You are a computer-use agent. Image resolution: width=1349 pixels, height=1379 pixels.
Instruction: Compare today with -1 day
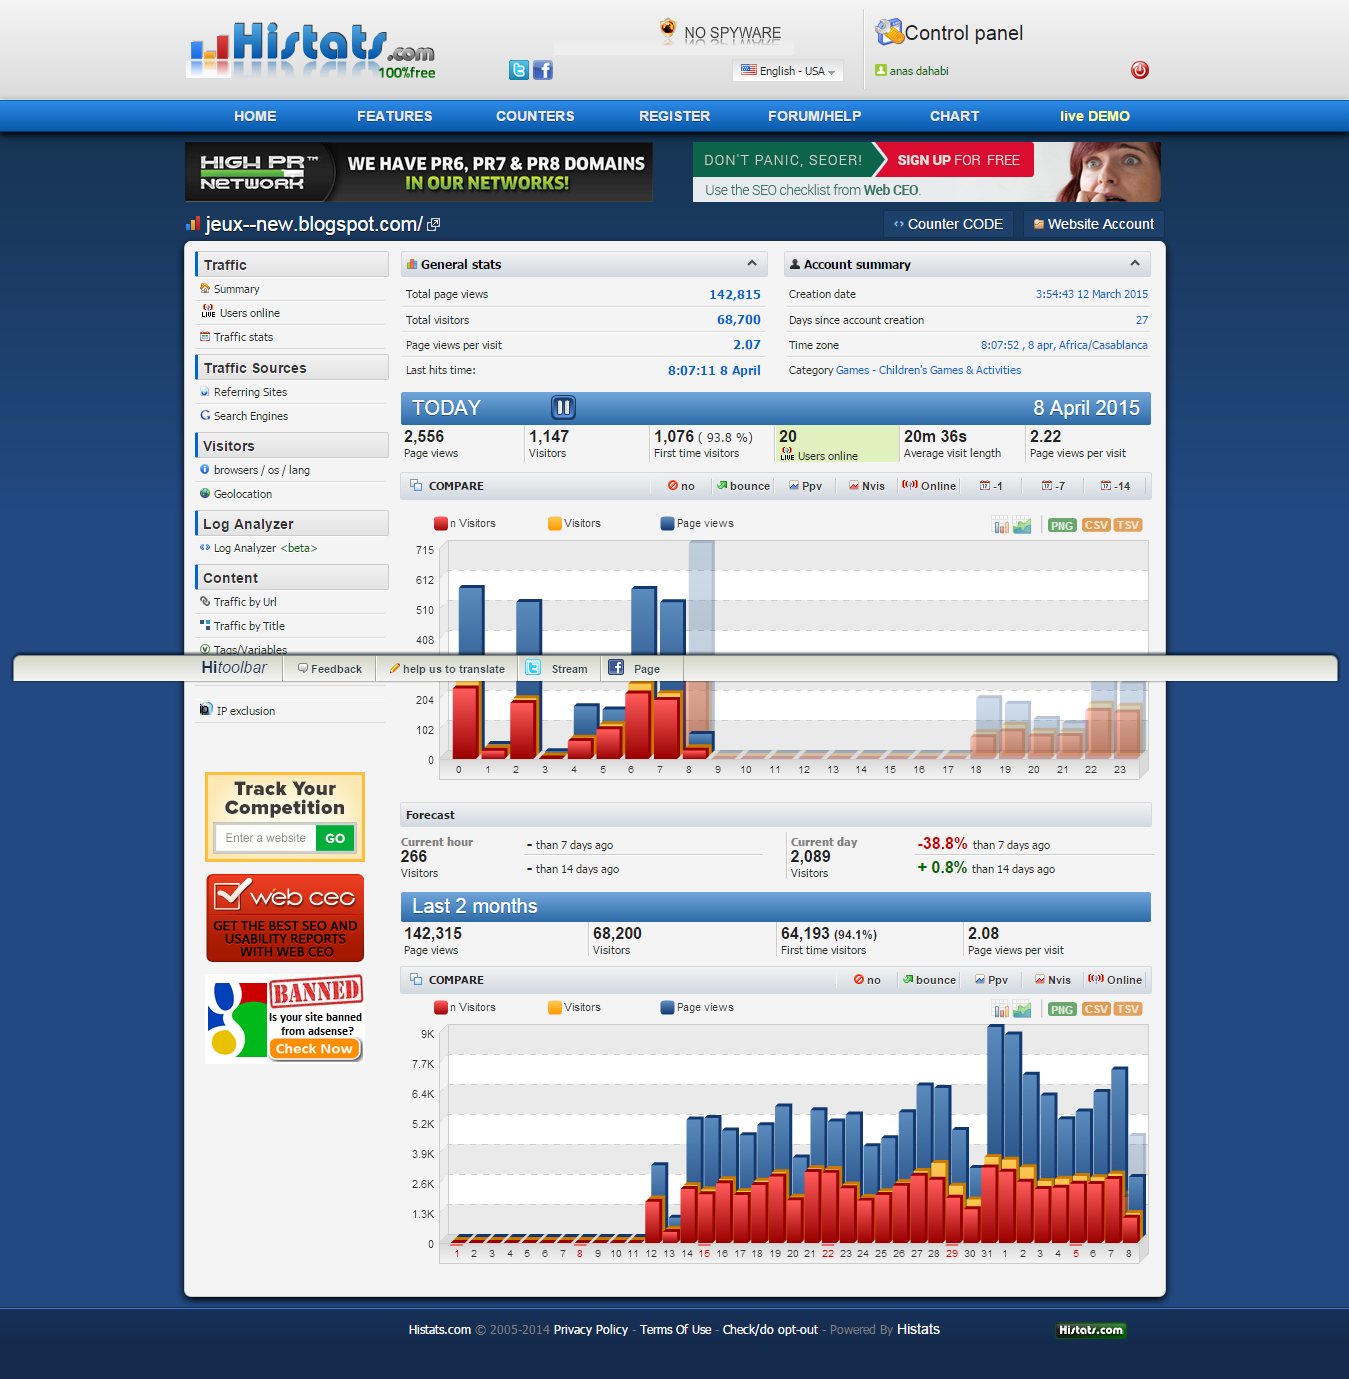(x=991, y=486)
